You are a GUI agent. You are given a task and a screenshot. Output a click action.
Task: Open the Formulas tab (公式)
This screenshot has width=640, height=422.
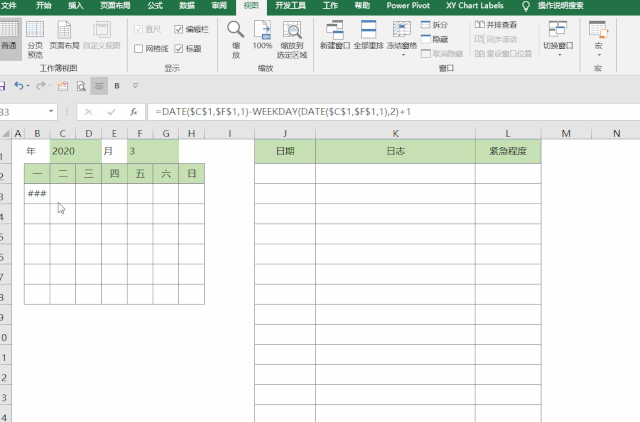coord(155,6)
